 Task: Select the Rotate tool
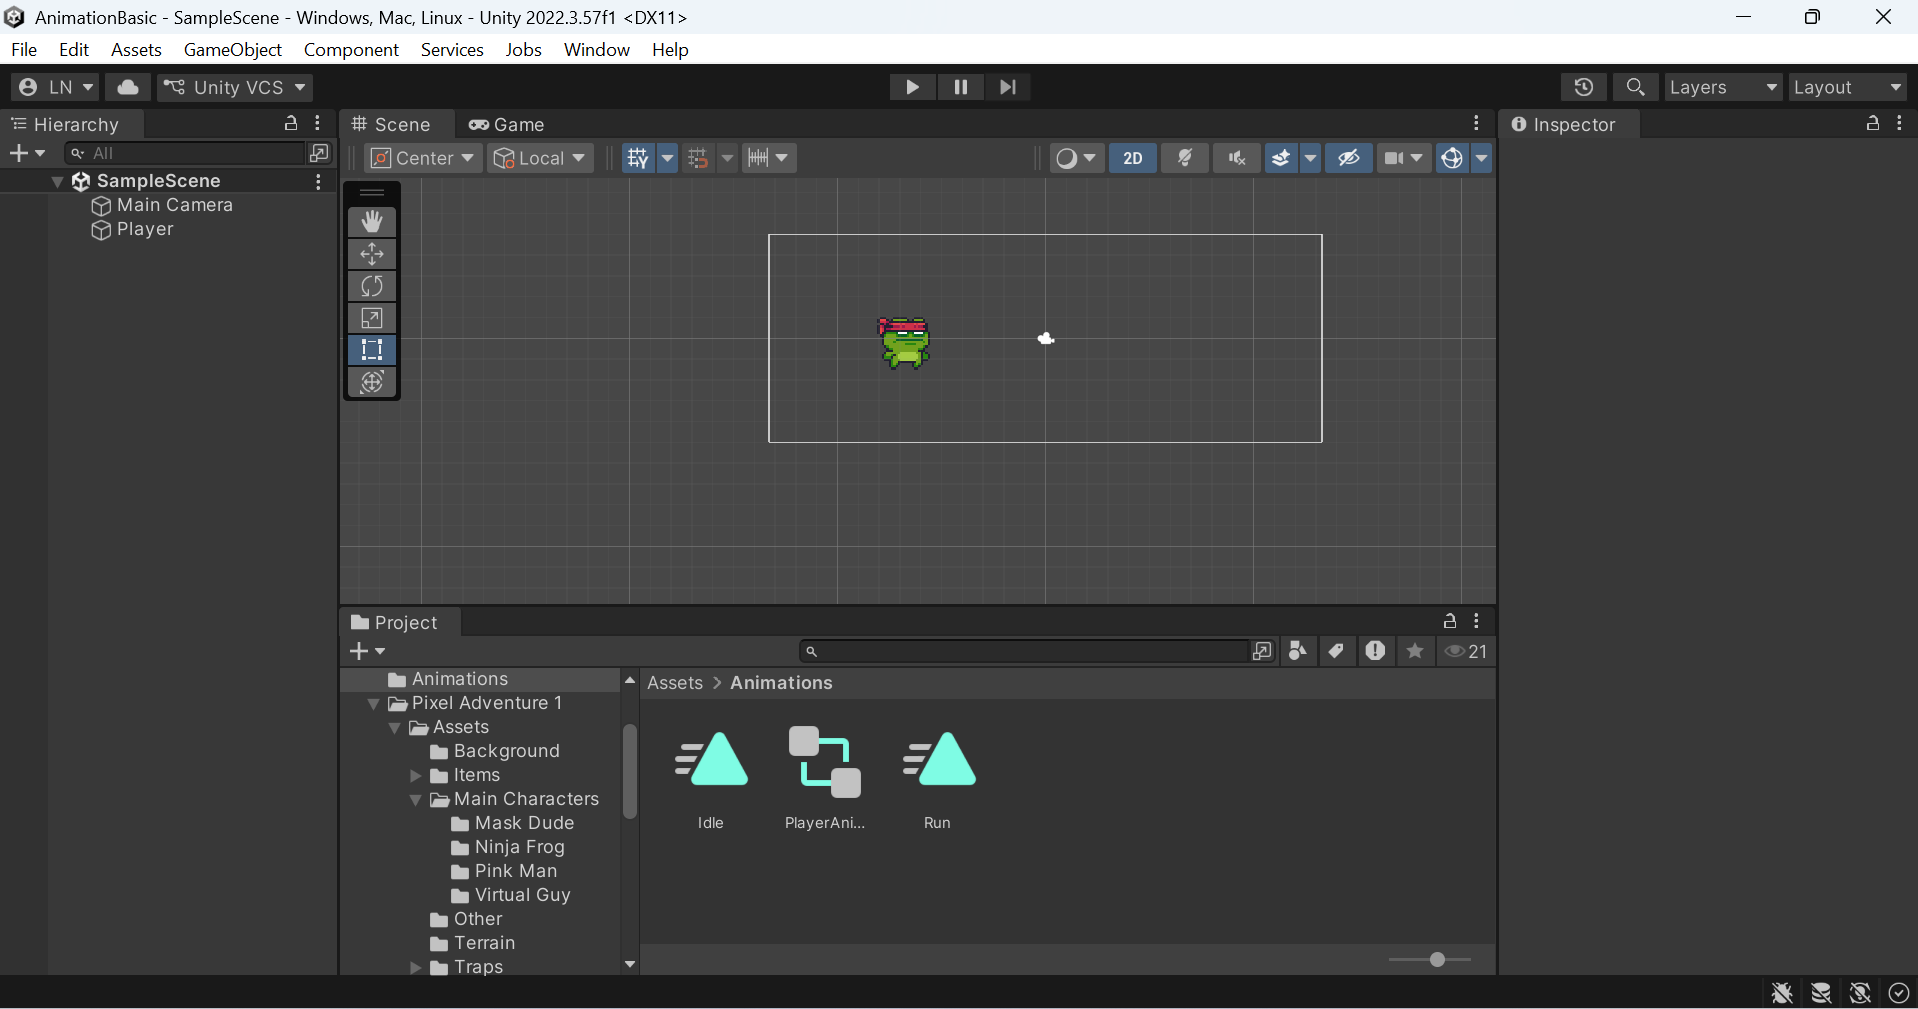[372, 286]
